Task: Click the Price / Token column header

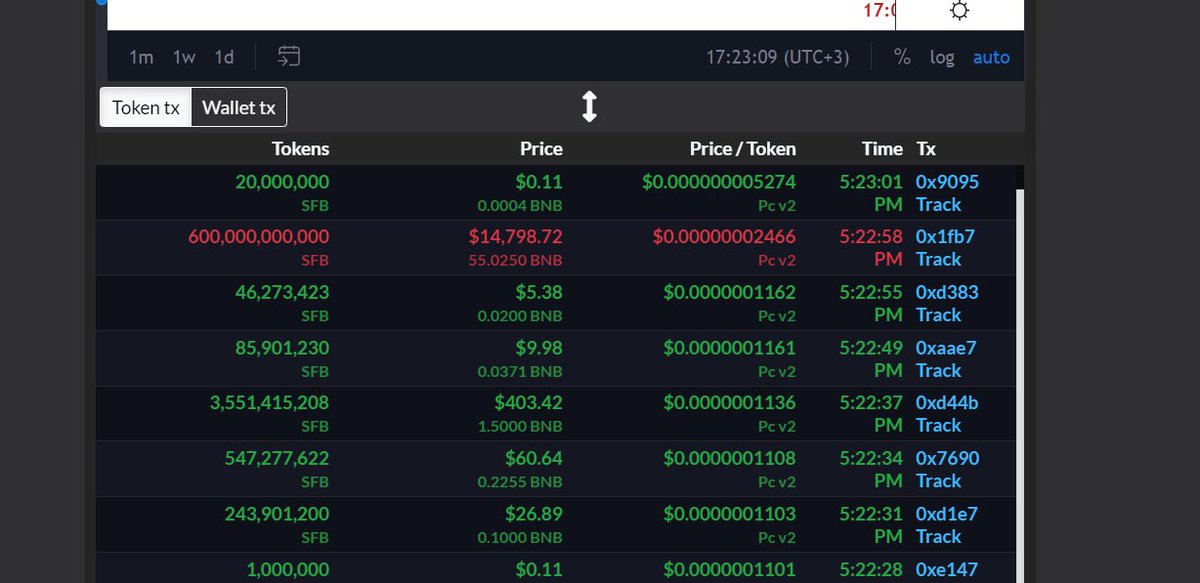Action: 743,149
